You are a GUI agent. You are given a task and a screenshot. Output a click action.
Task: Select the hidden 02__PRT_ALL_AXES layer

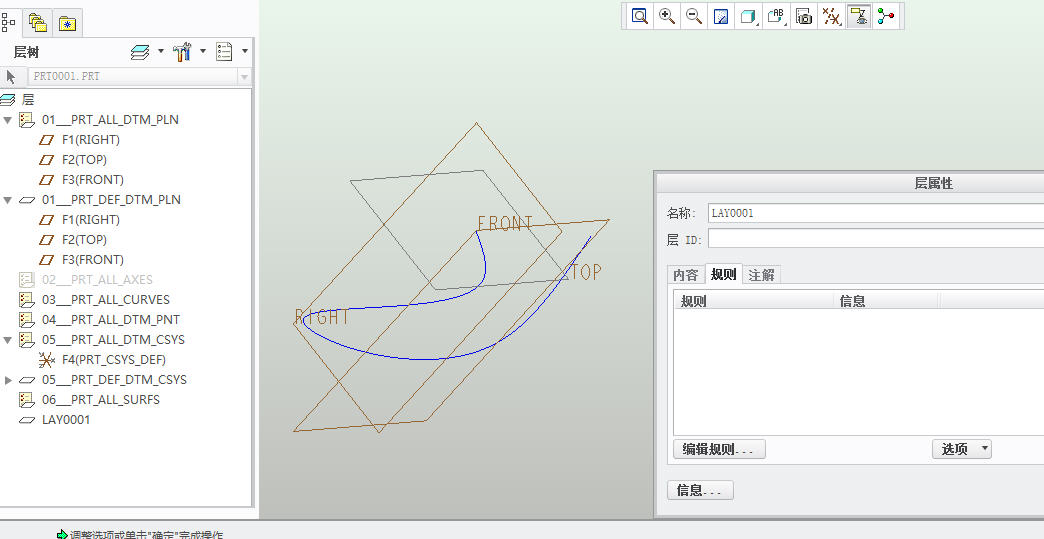pyautogui.click(x=97, y=279)
